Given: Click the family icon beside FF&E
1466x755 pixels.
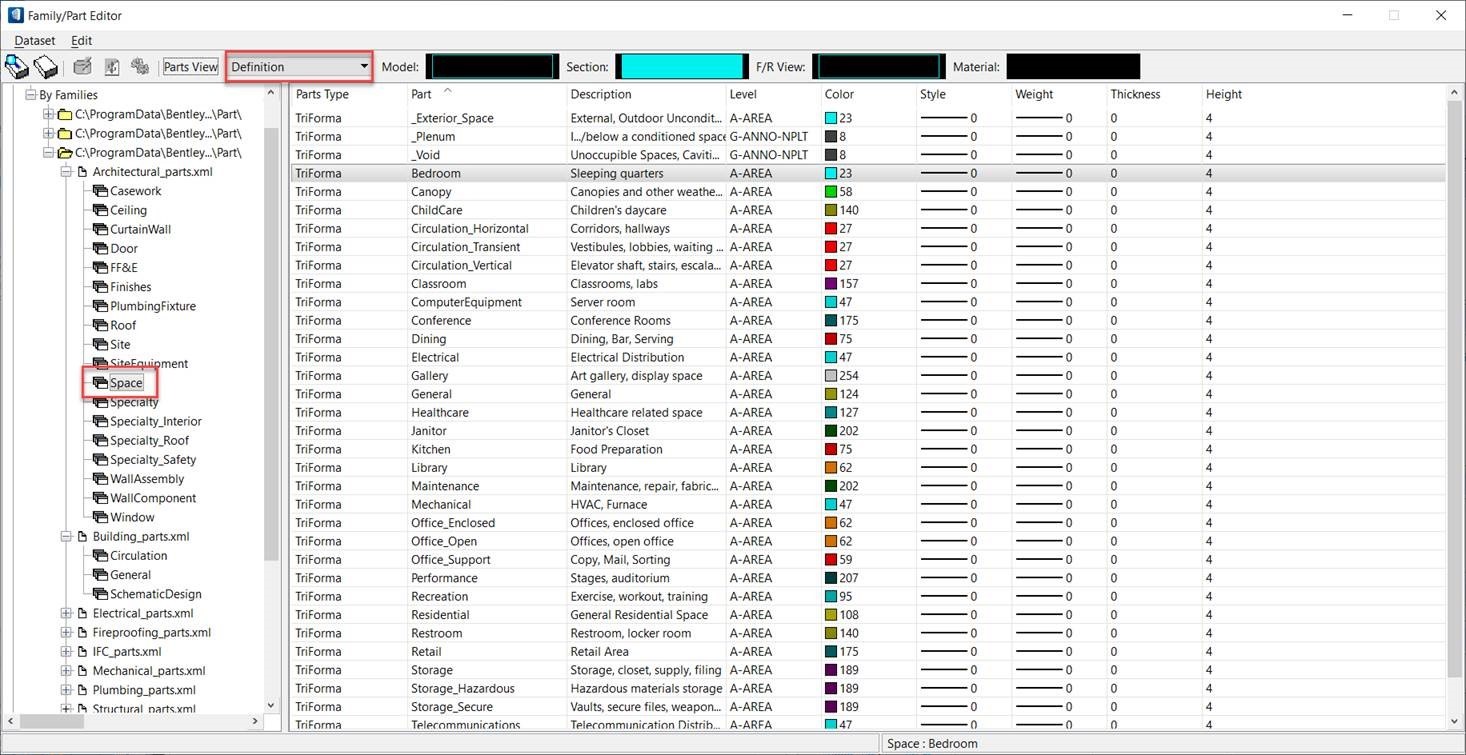Looking at the screenshot, I should point(100,268).
